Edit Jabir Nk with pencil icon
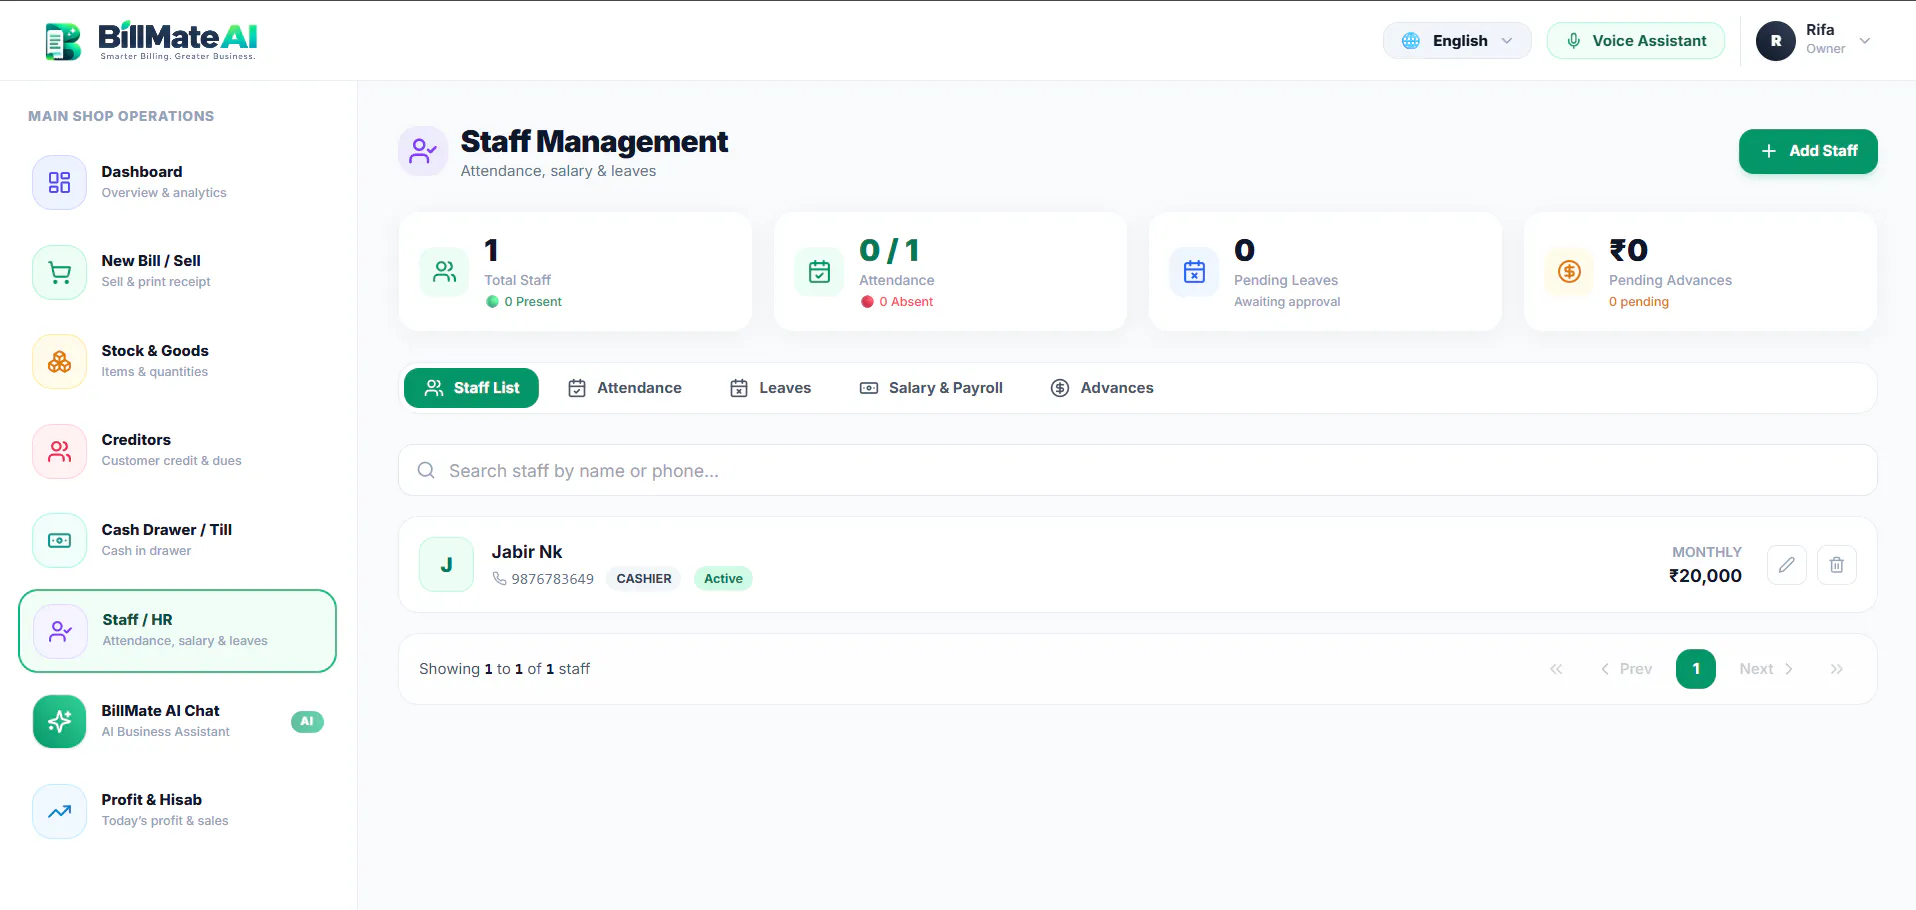This screenshot has width=1916, height=910. coord(1787,565)
